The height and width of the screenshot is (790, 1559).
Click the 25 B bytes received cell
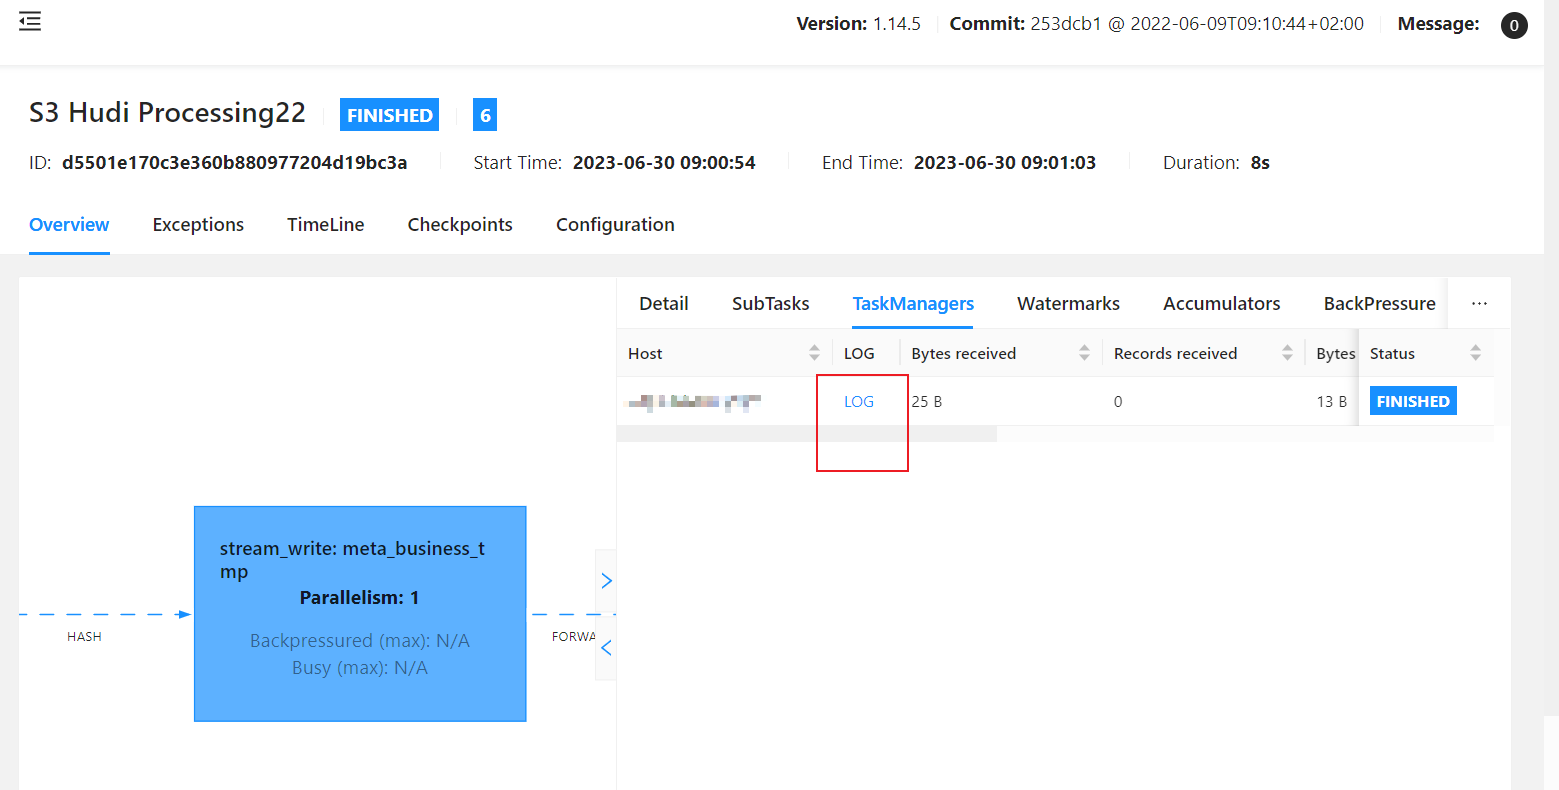pyautogui.click(x=927, y=402)
